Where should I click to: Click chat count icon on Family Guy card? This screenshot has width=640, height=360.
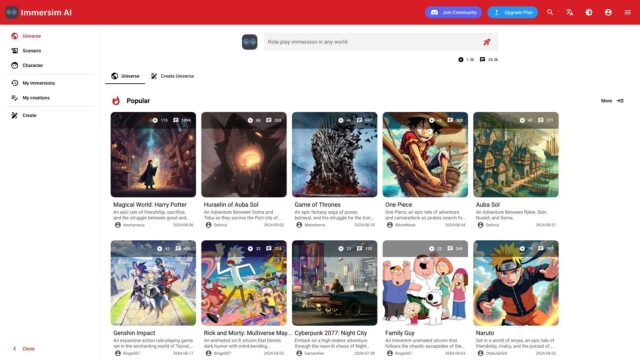coord(450,248)
